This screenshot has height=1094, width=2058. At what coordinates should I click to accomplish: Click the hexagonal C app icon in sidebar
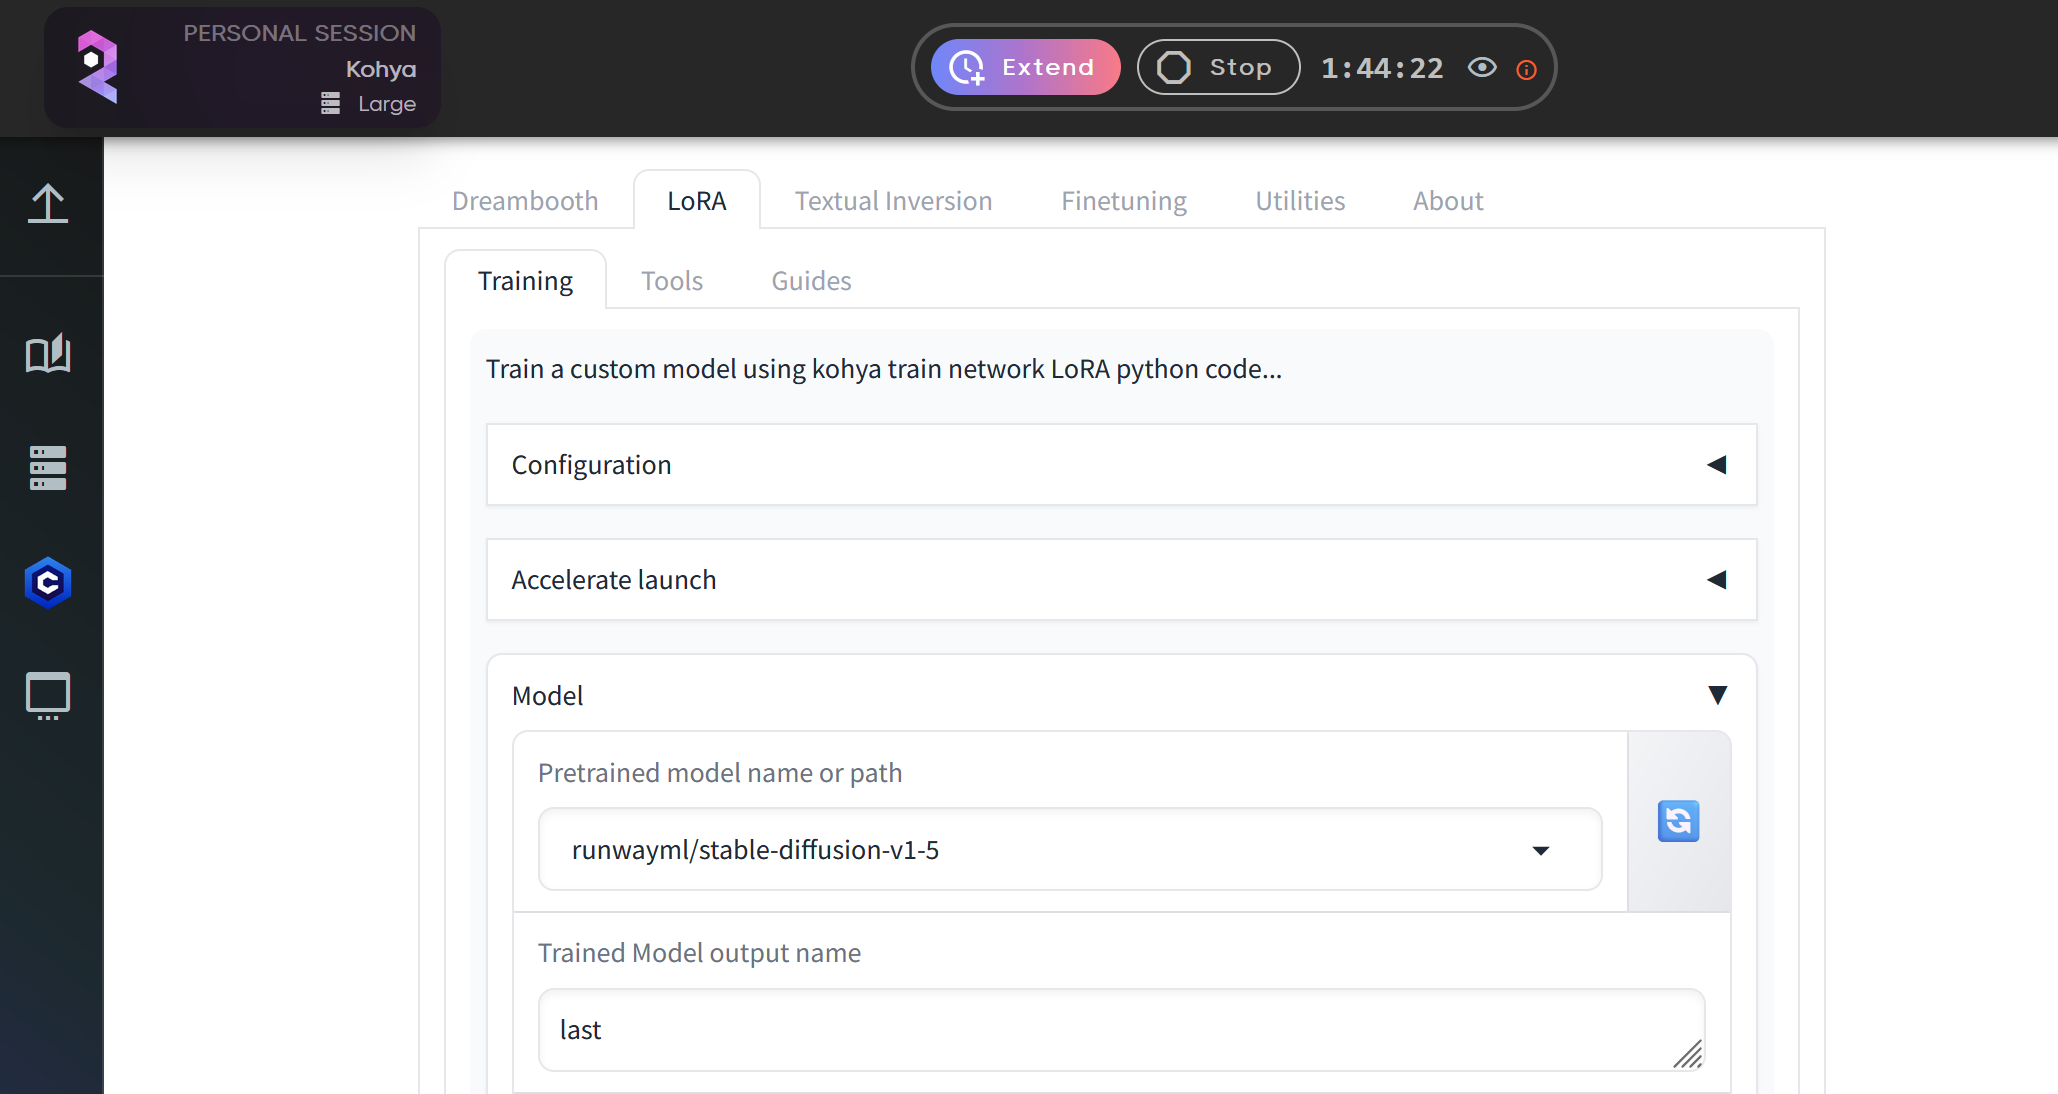click(x=47, y=583)
